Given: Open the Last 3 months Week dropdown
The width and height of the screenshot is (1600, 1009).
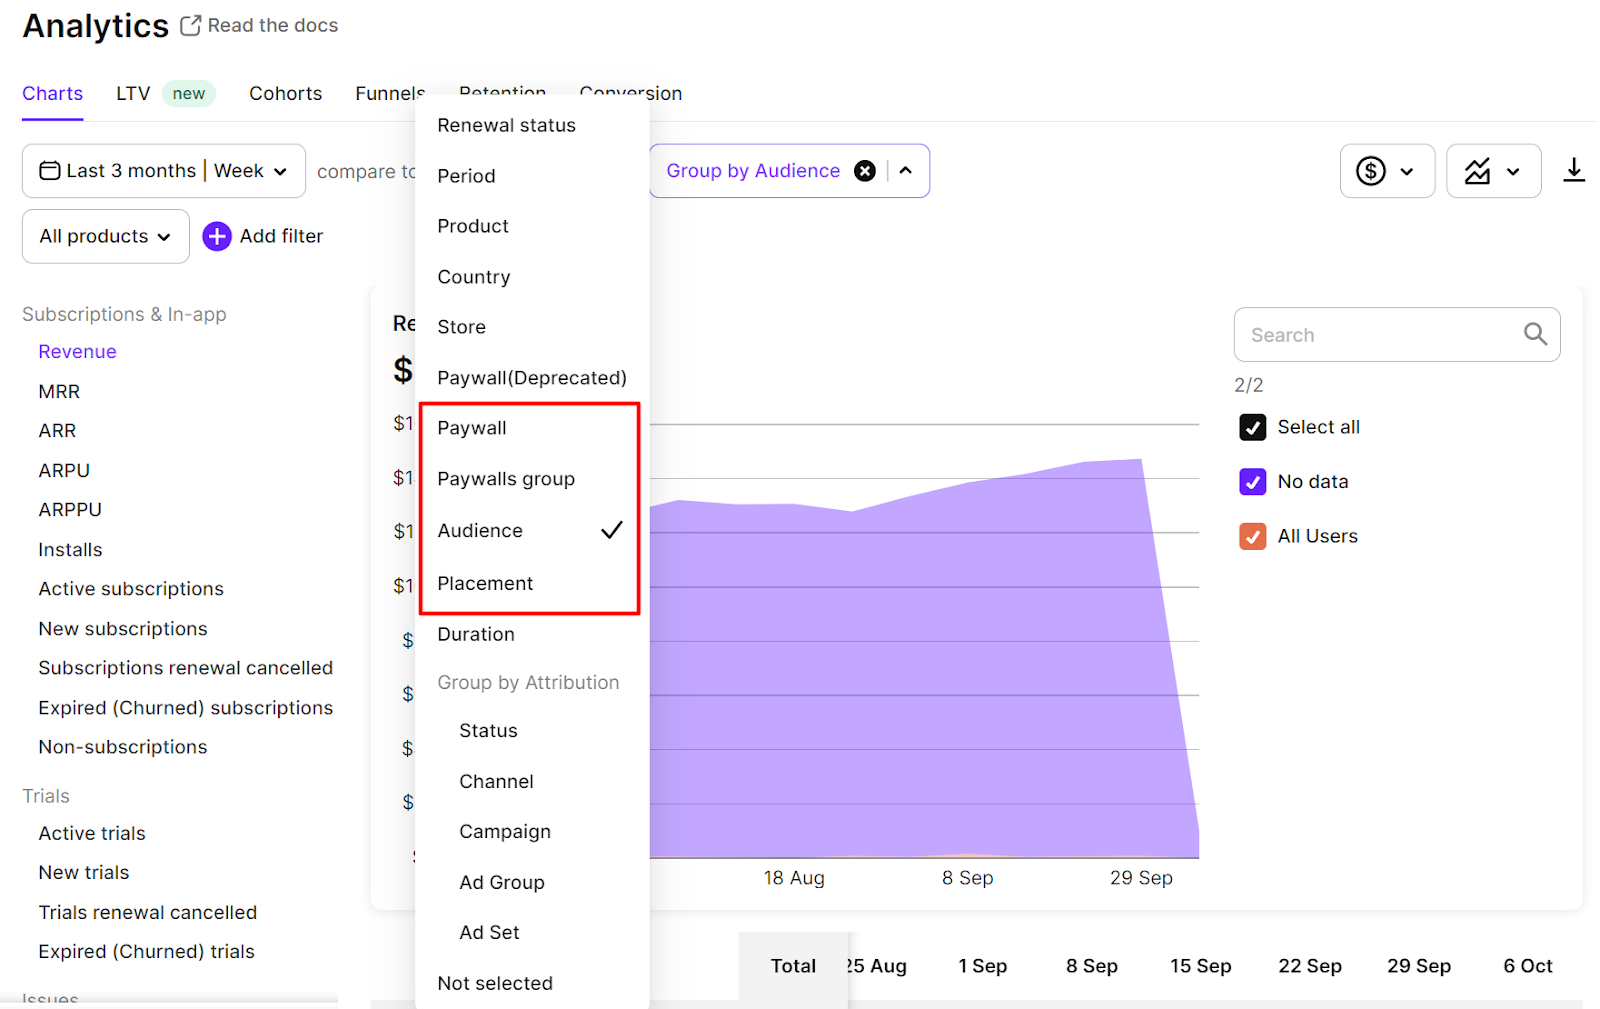Looking at the screenshot, I should [x=164, y=171].
